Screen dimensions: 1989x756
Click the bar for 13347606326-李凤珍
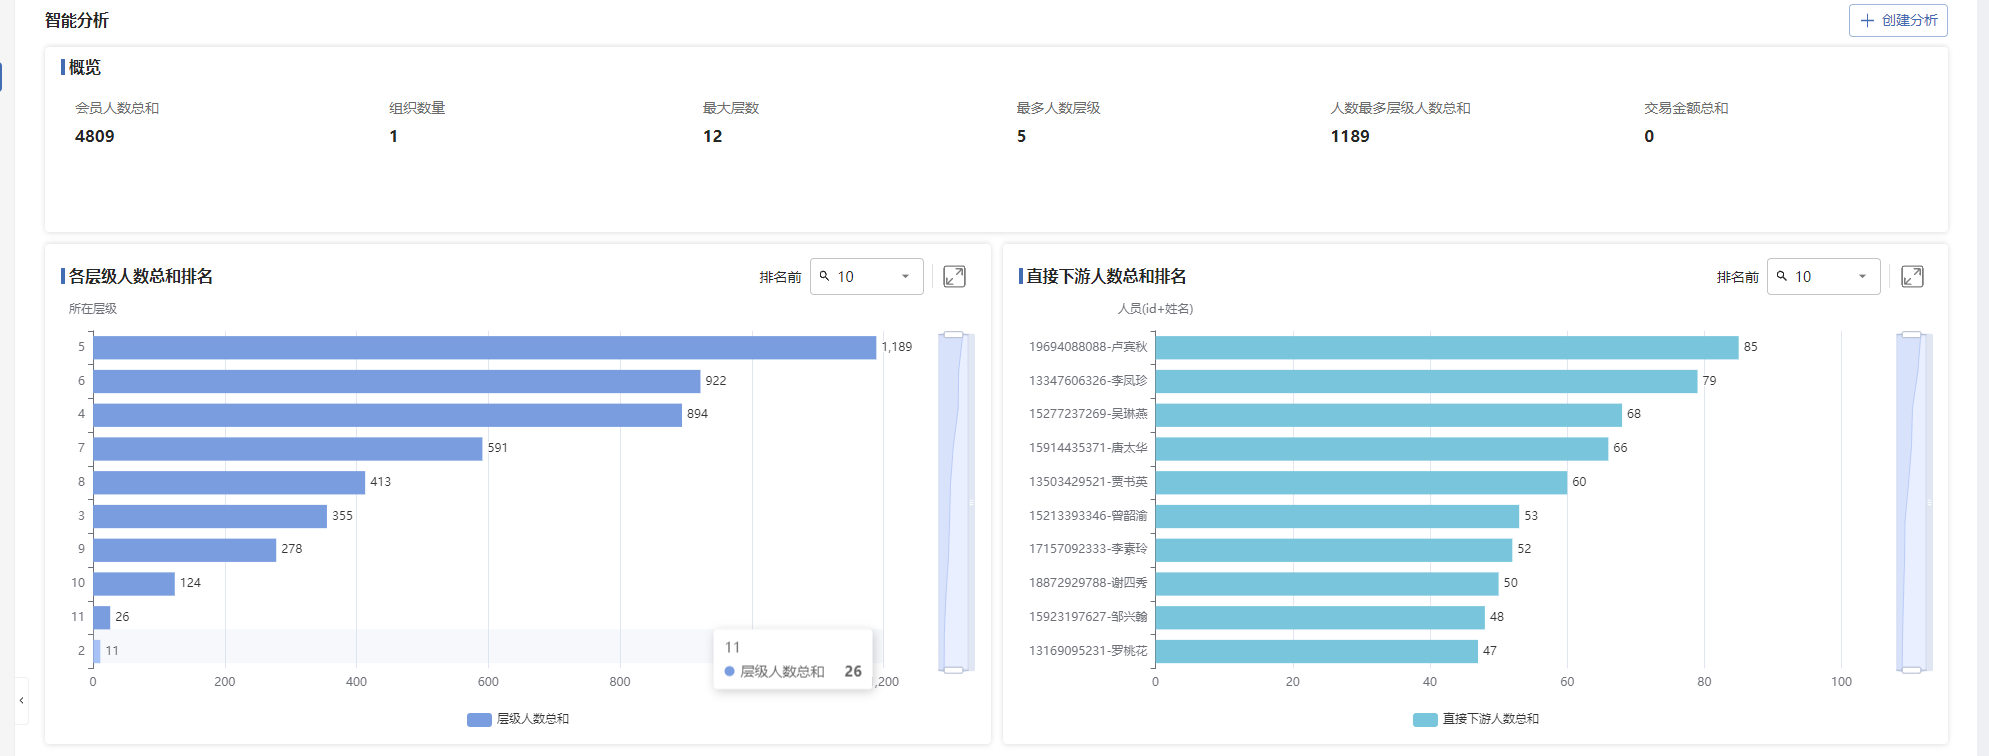[1426, 381]
